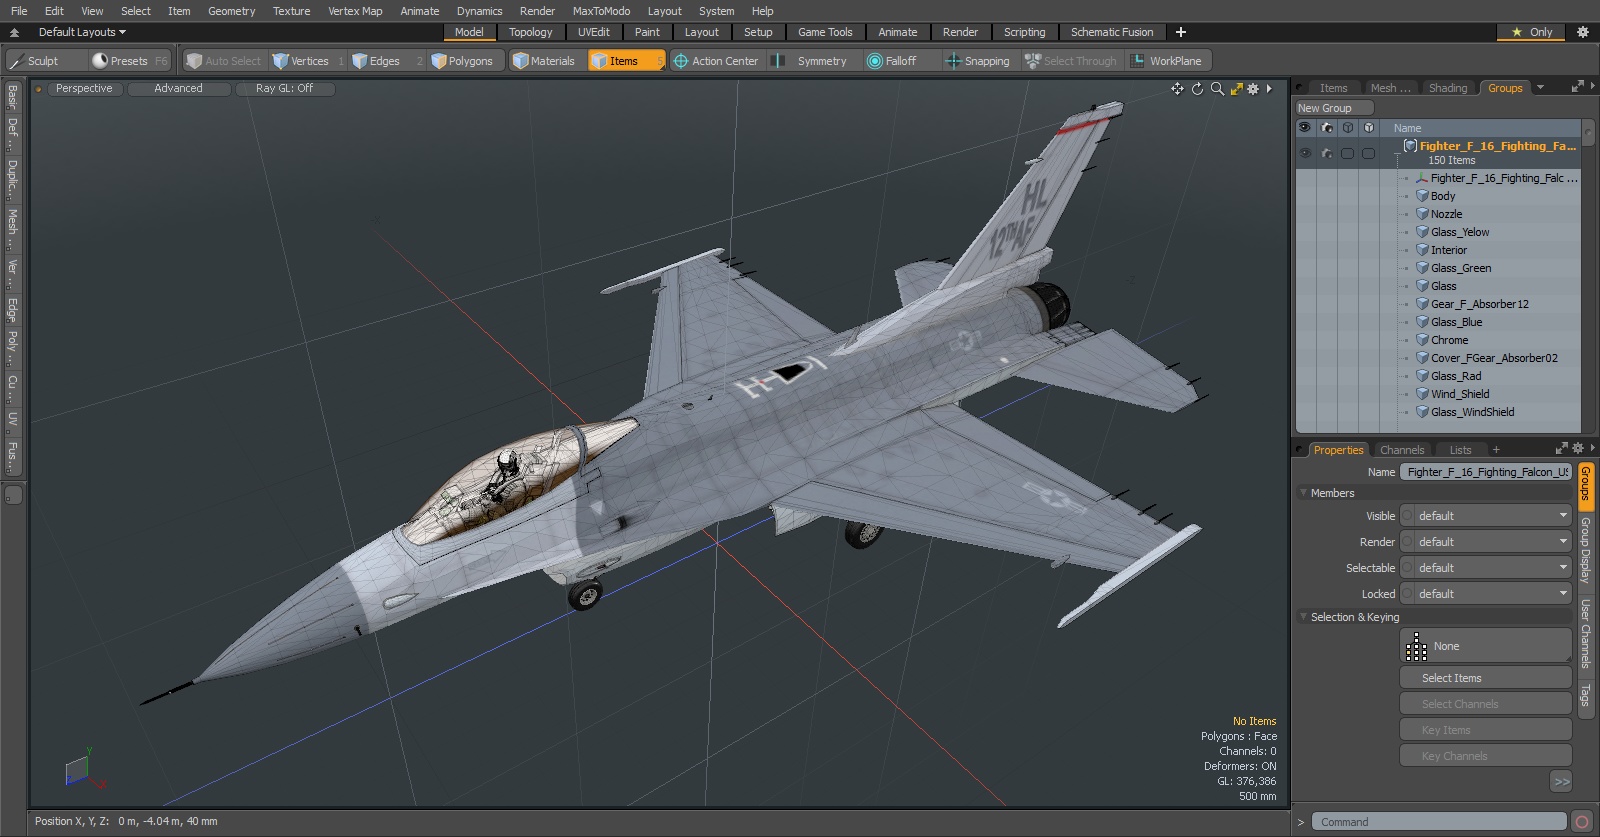Image resolution: width=1600 pixels, height=837 pixels.
Task: Select the Gear_F_Absorber12 item
Action: pos(1479,304)
